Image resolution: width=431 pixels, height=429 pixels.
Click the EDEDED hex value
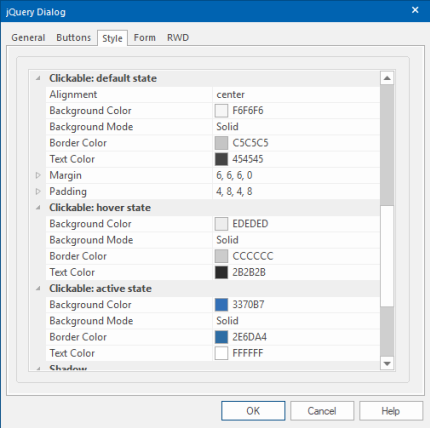(250, 224)
